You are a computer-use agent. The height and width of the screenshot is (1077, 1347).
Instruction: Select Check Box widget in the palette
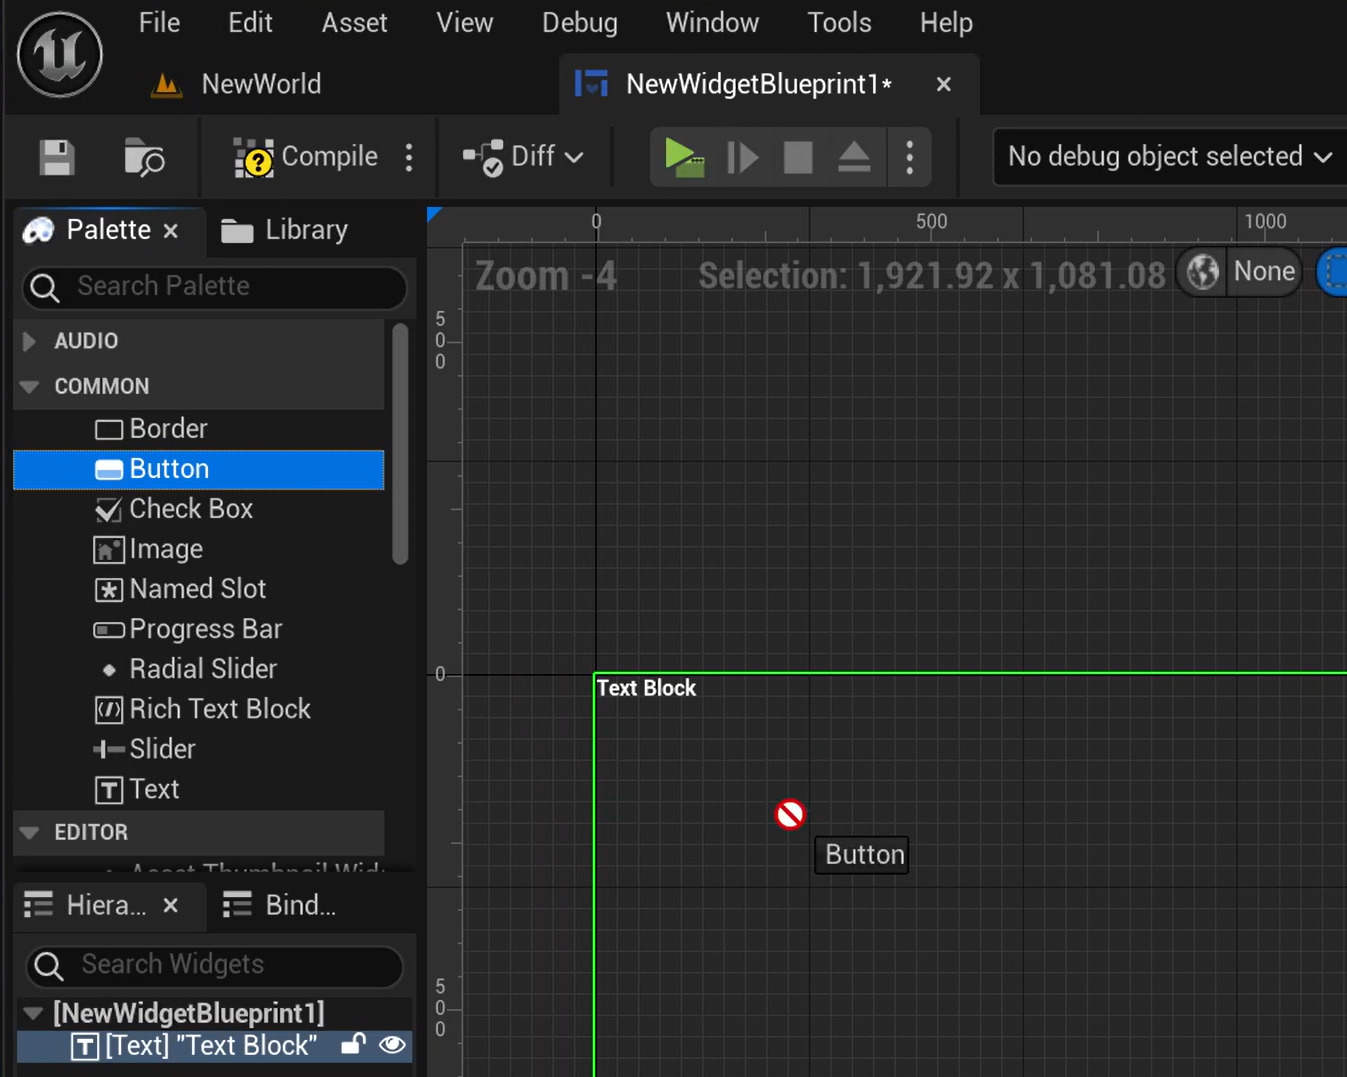[x=198, y=509]
